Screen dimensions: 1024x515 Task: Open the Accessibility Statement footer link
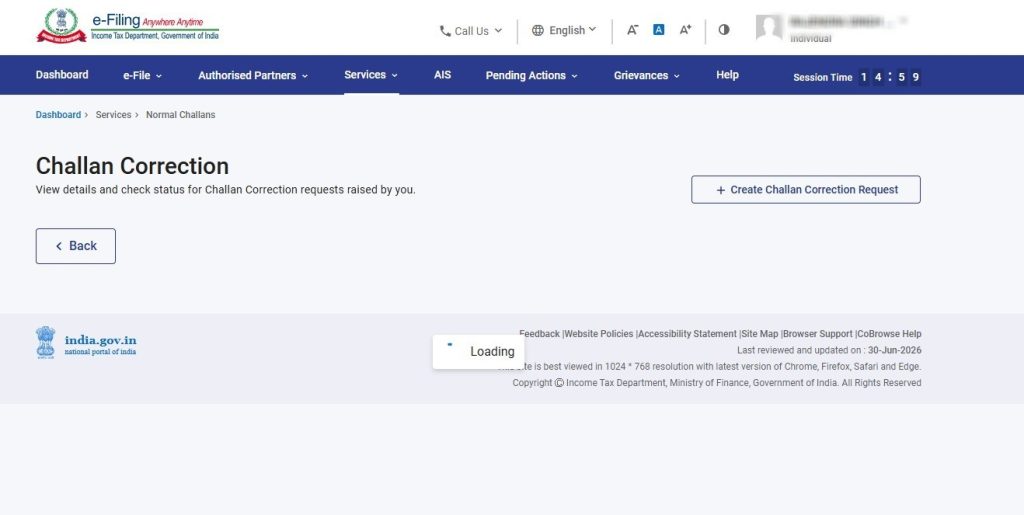point(687,334)
